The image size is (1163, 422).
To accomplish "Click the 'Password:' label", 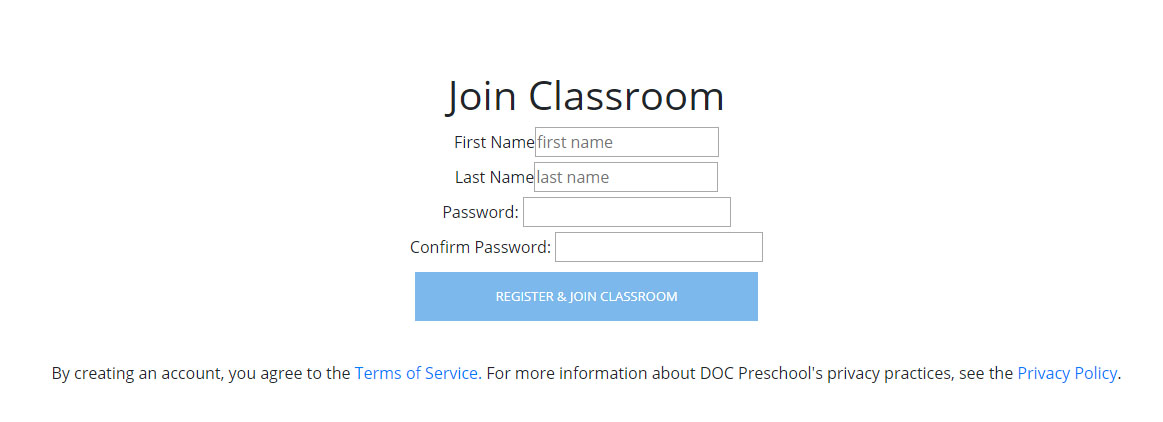I will pos(480,212).
